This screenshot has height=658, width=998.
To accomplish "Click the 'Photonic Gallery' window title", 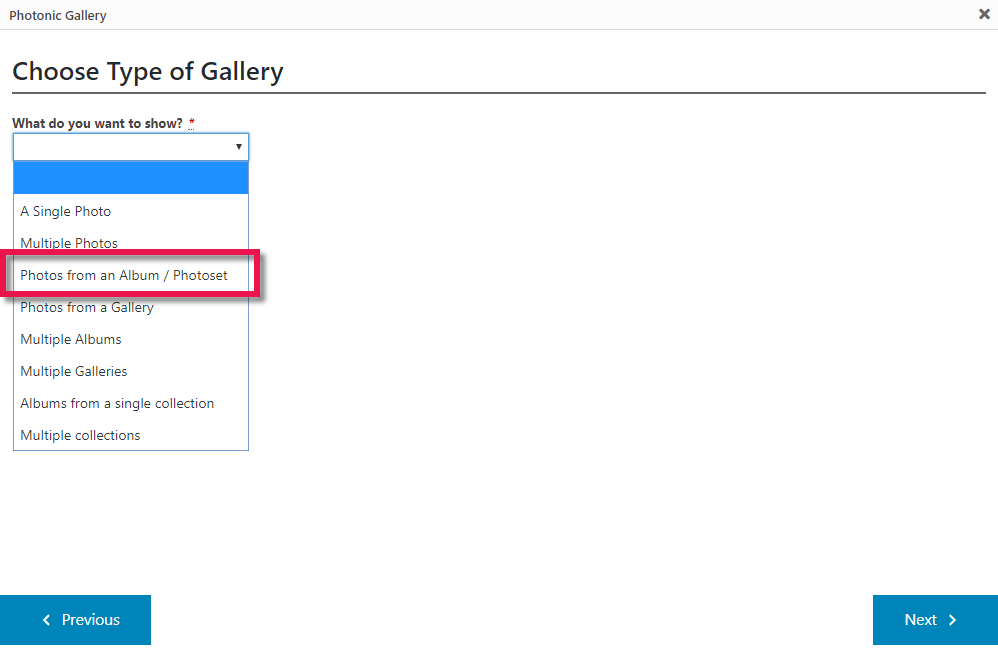I will [x=58, y=15].
